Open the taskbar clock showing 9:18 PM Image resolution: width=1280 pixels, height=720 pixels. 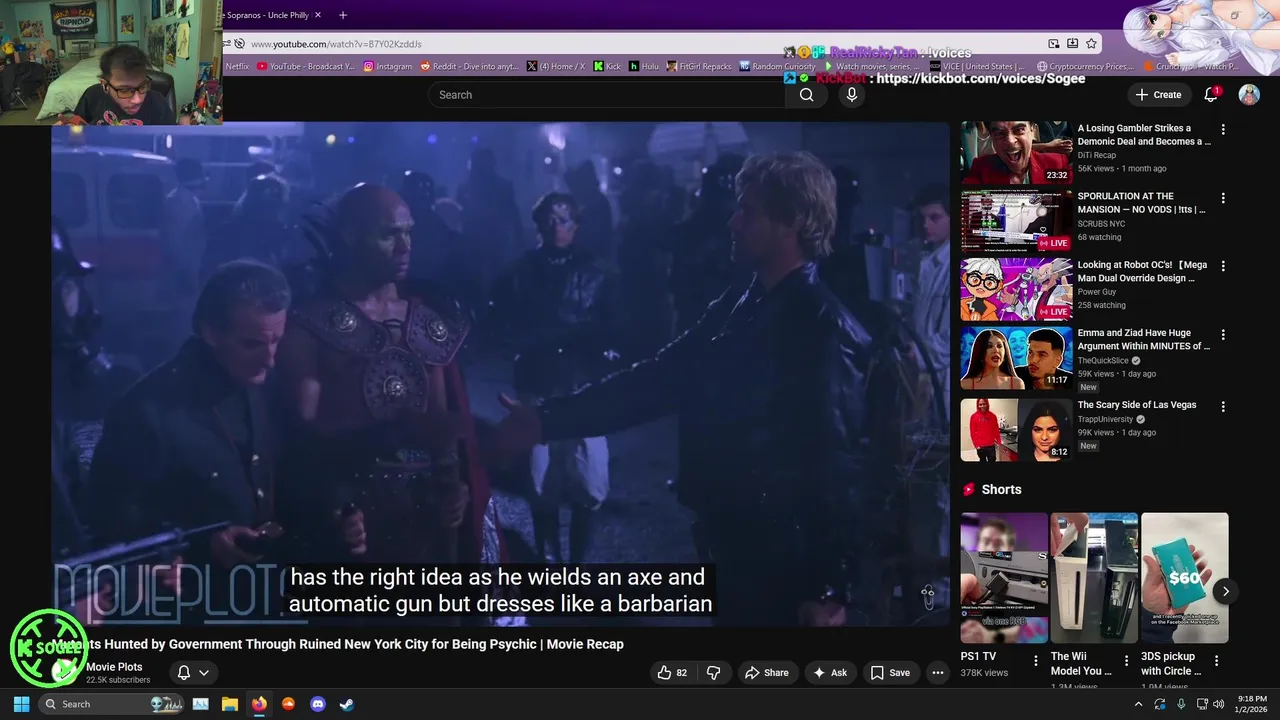click(1252, 704)
